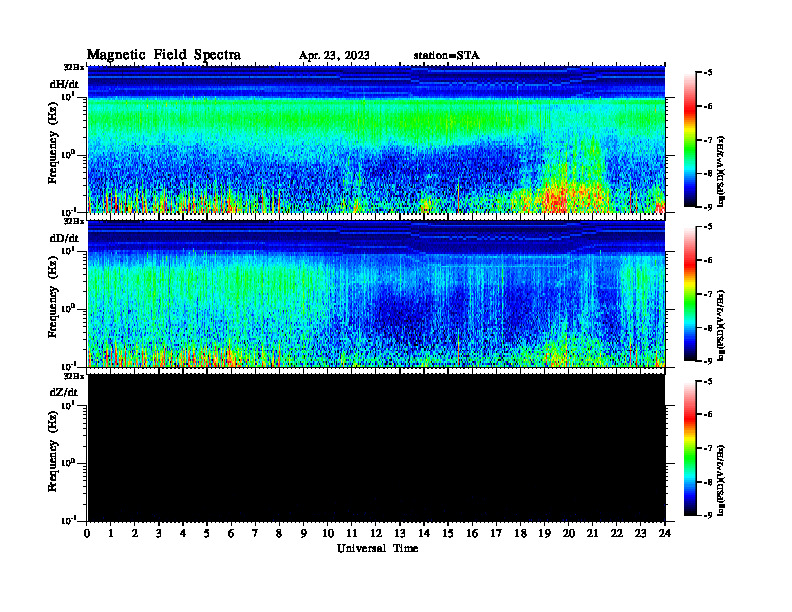Click the log PSD label beside the dZ/dt color scale

(721, 478)
